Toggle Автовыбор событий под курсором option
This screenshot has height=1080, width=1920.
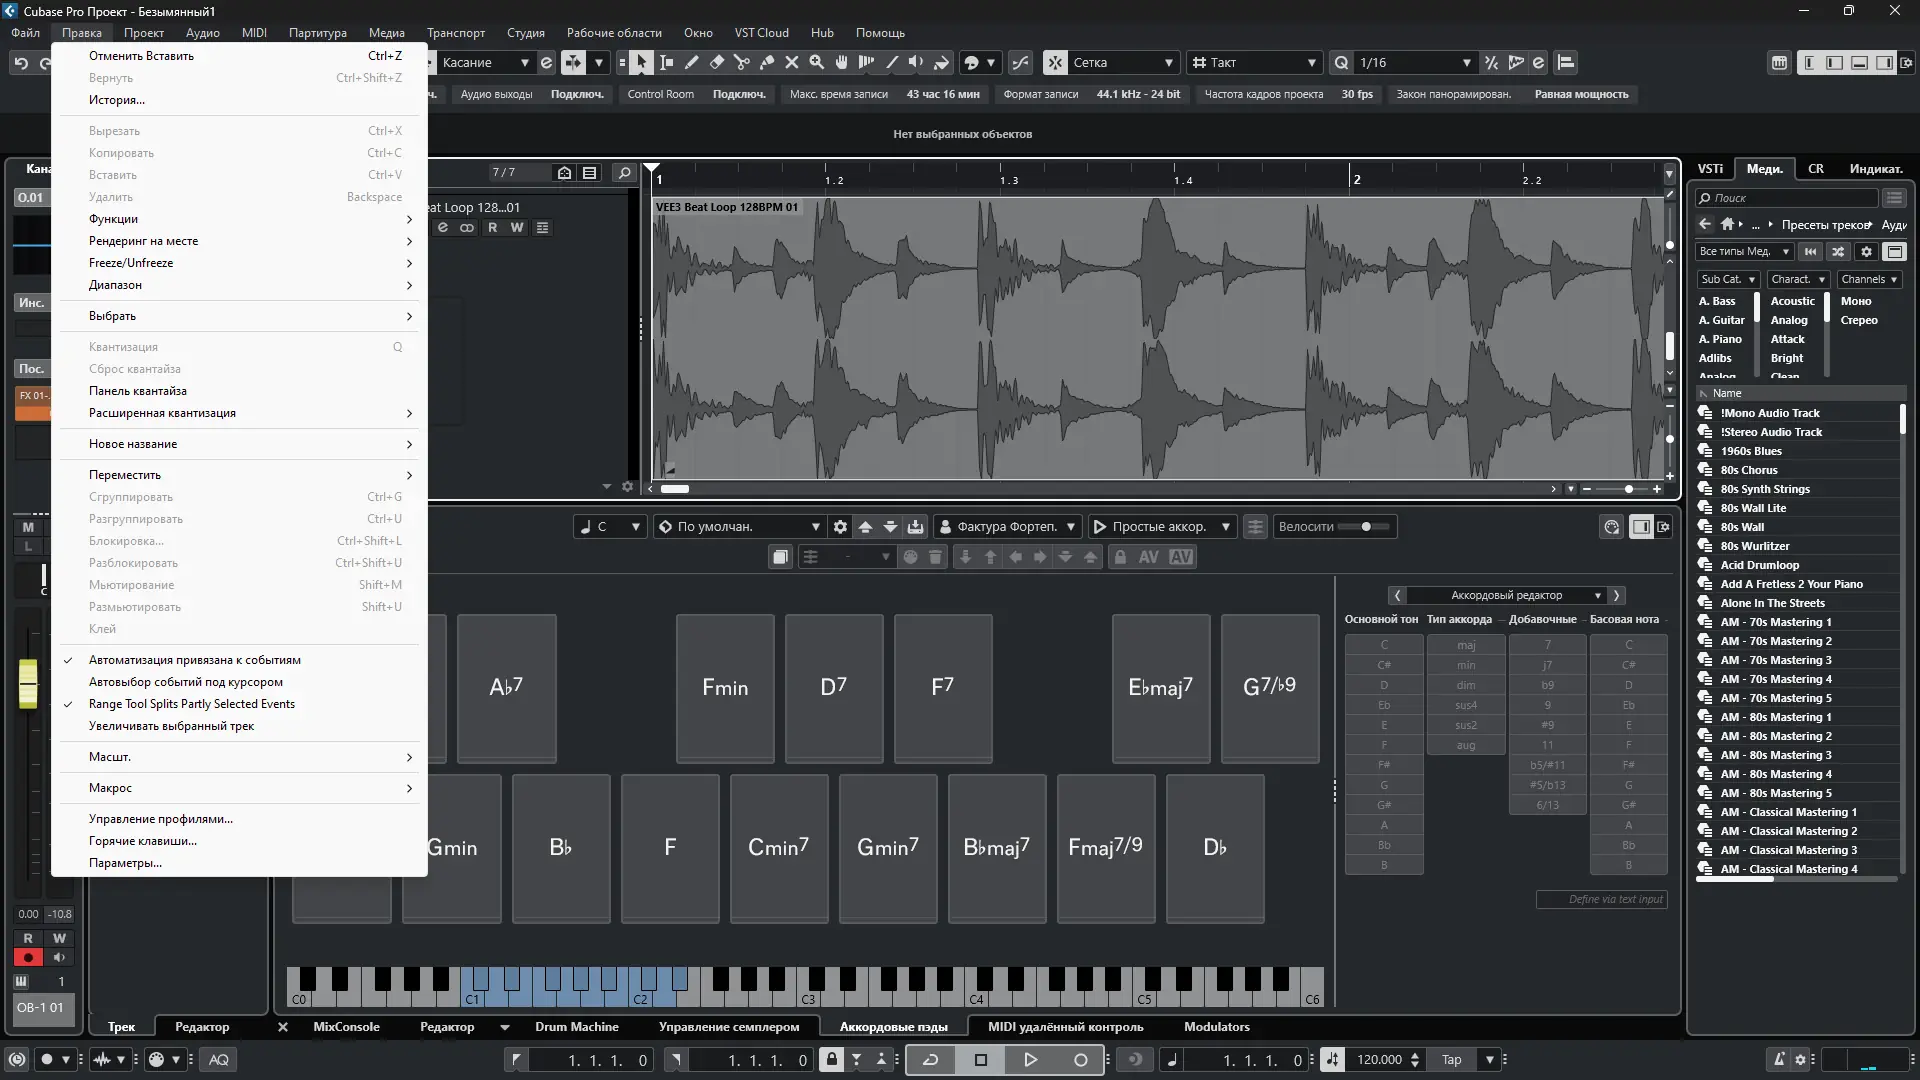[185, 682]
